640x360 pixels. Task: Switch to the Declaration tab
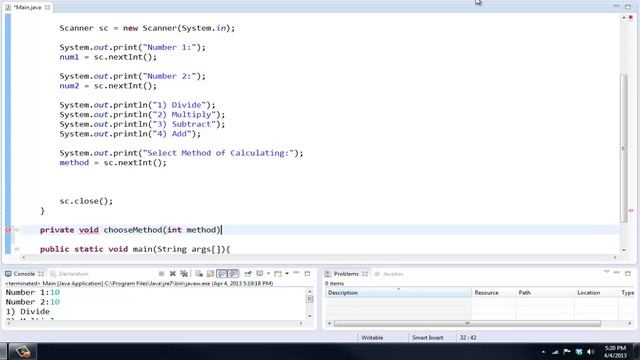[x=69, y=273]
